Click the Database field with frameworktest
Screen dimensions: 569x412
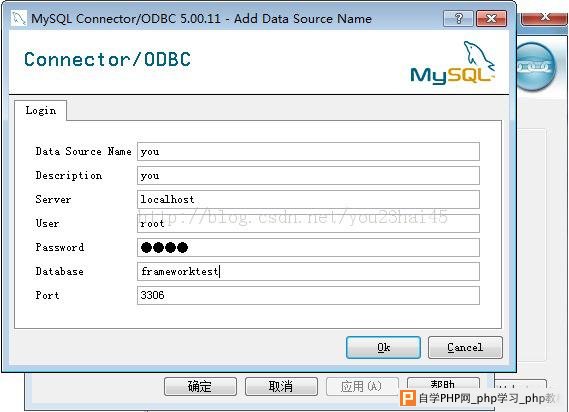pos(308,271)
